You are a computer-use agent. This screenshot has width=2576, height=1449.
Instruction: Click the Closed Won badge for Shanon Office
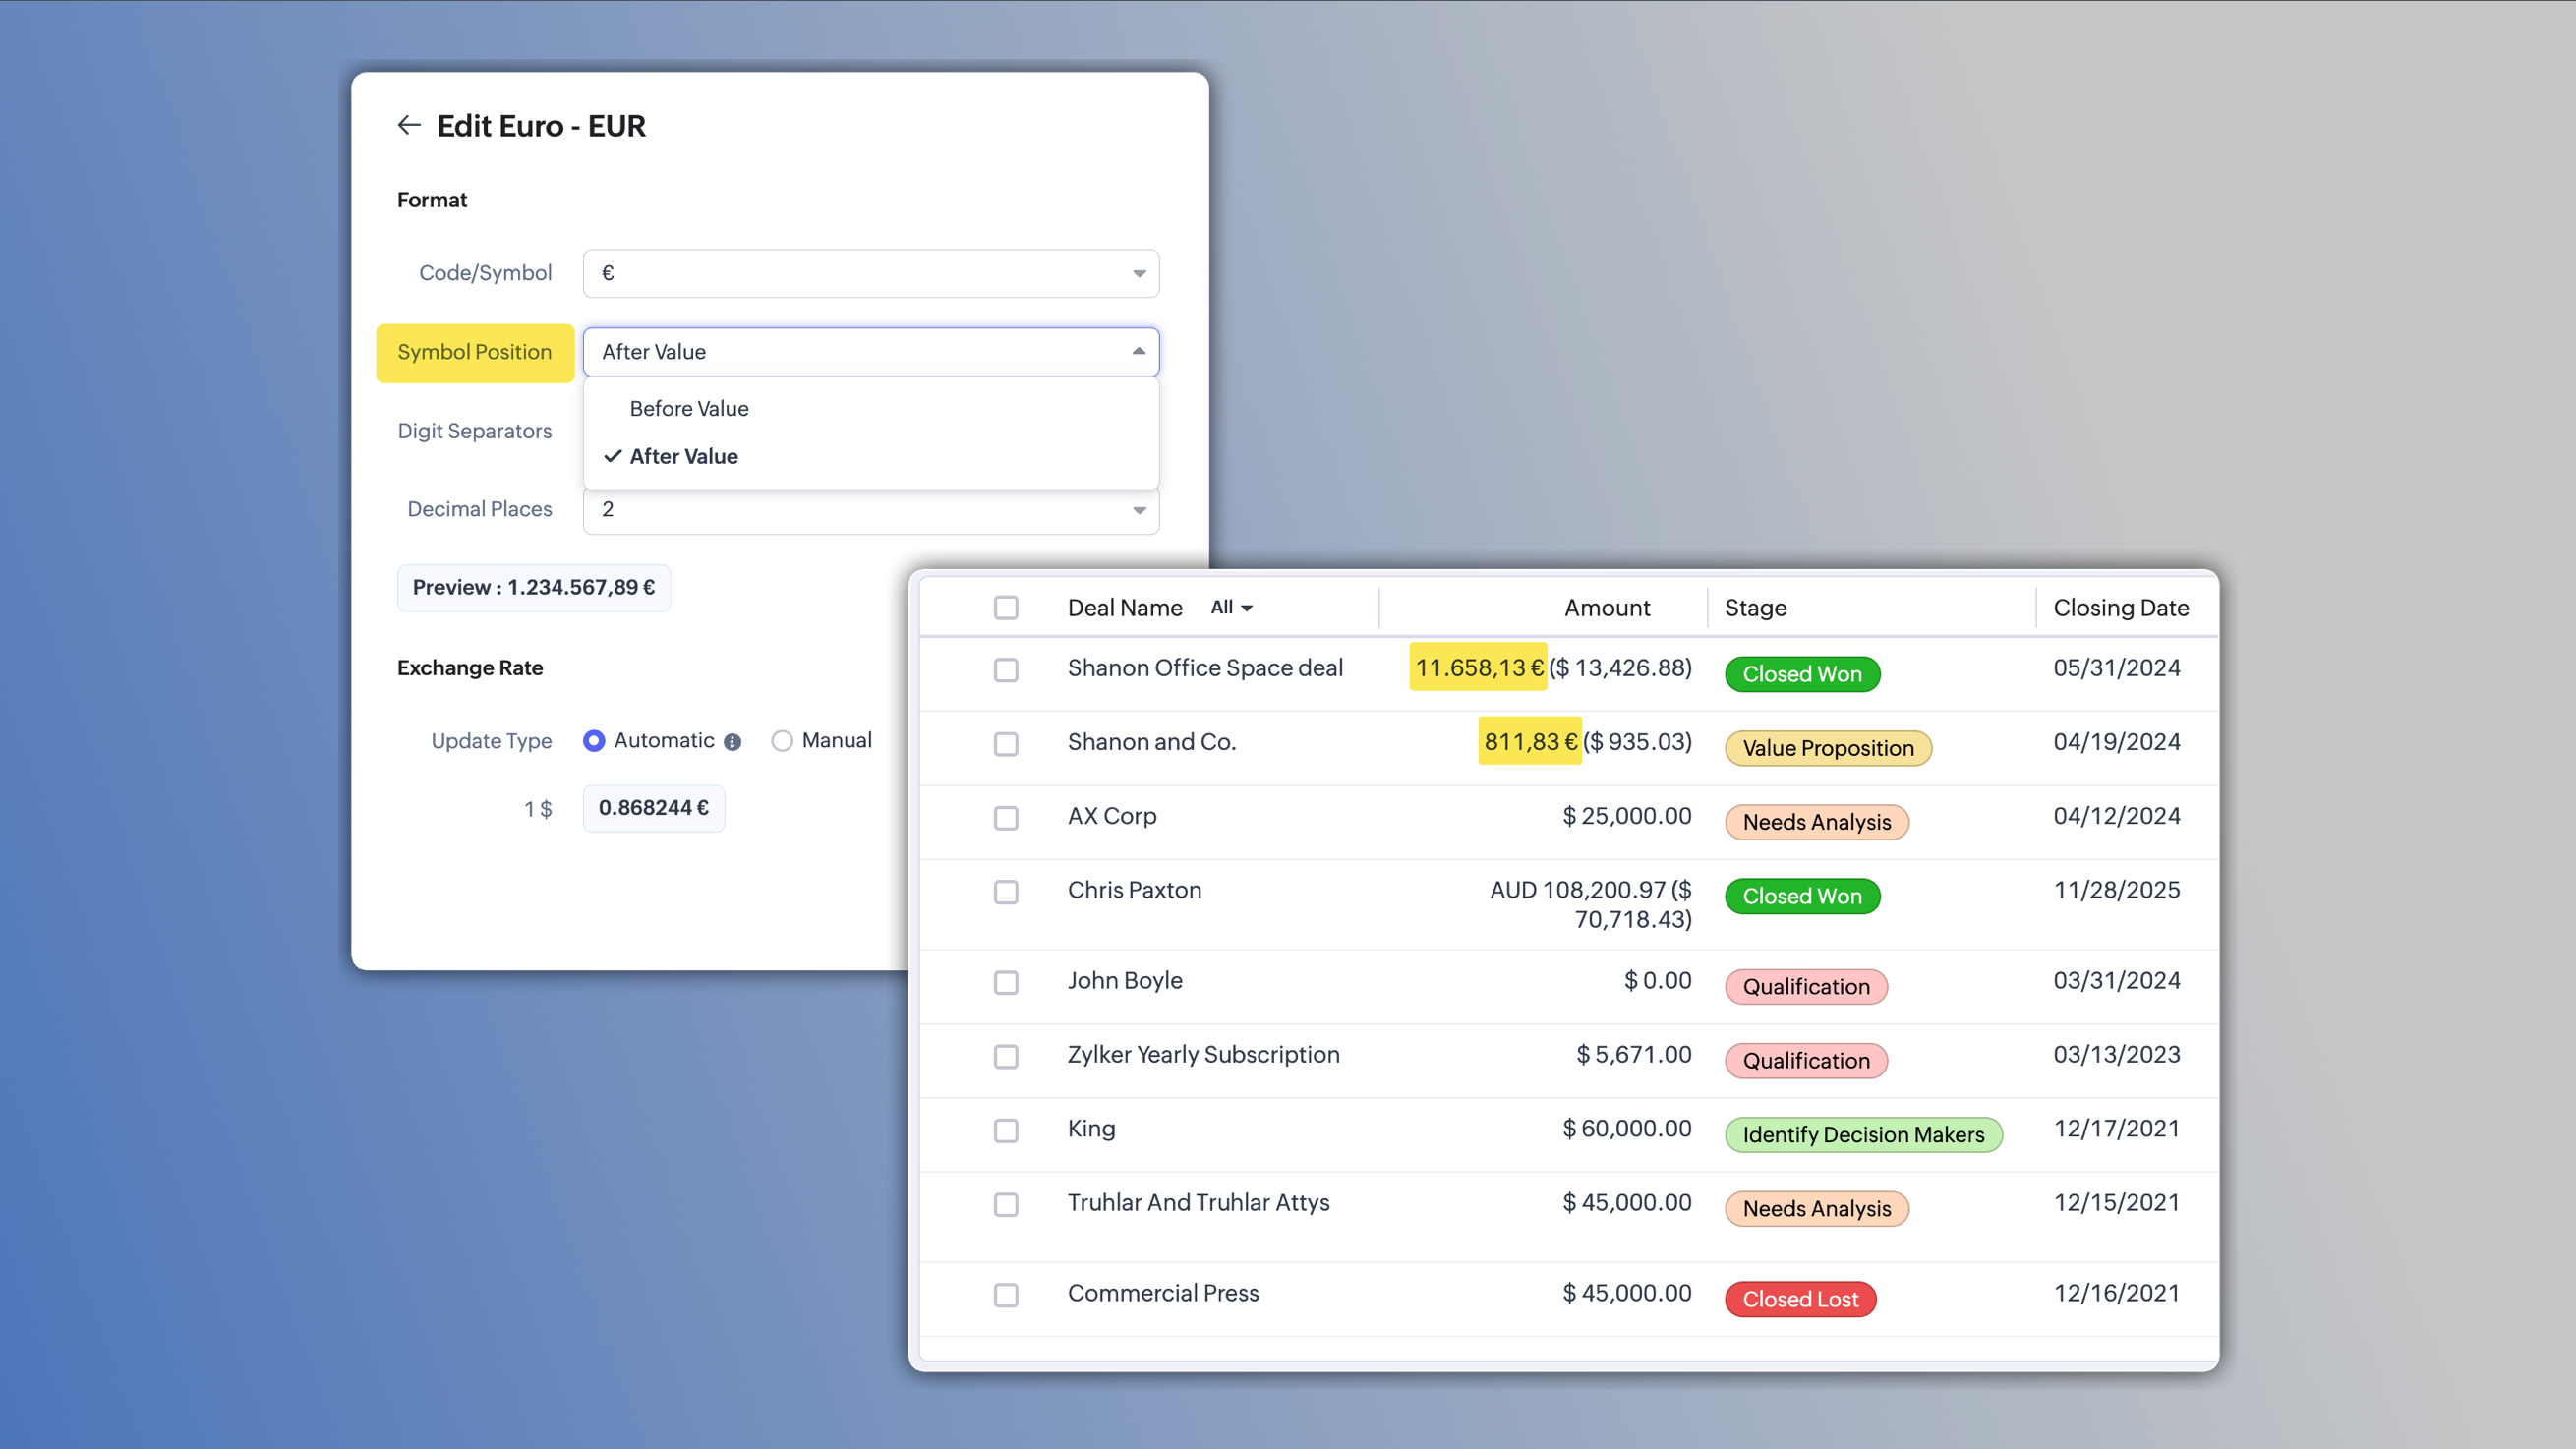(x=1801, y=674)
